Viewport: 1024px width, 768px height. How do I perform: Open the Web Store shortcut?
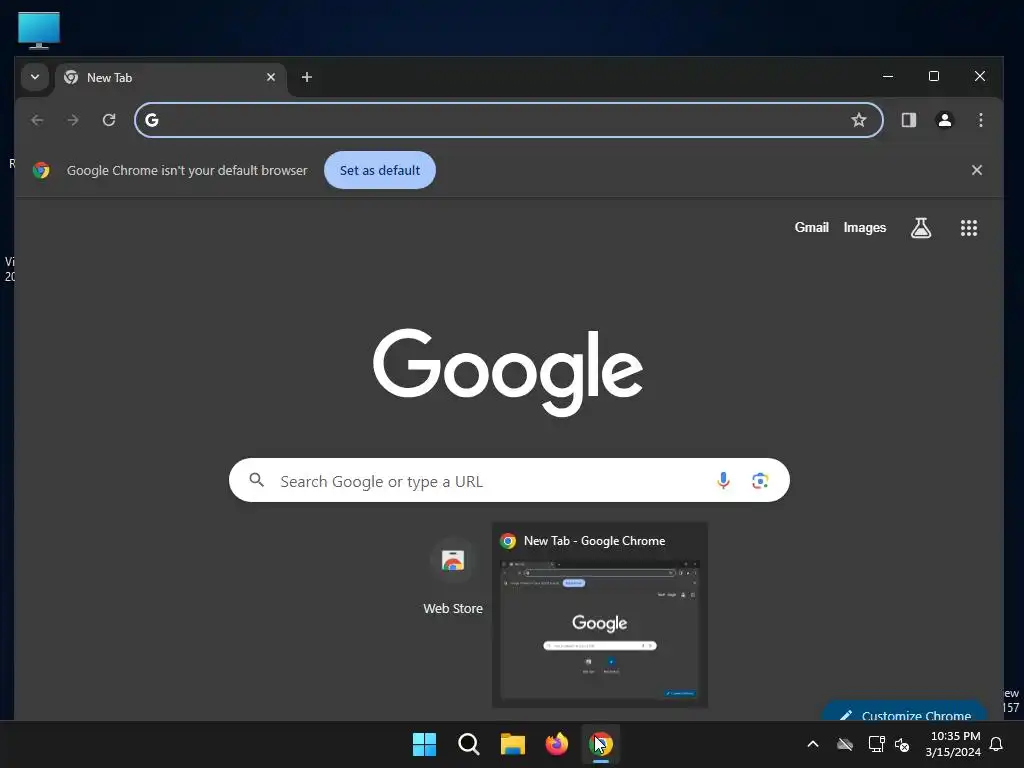[453, 577]
